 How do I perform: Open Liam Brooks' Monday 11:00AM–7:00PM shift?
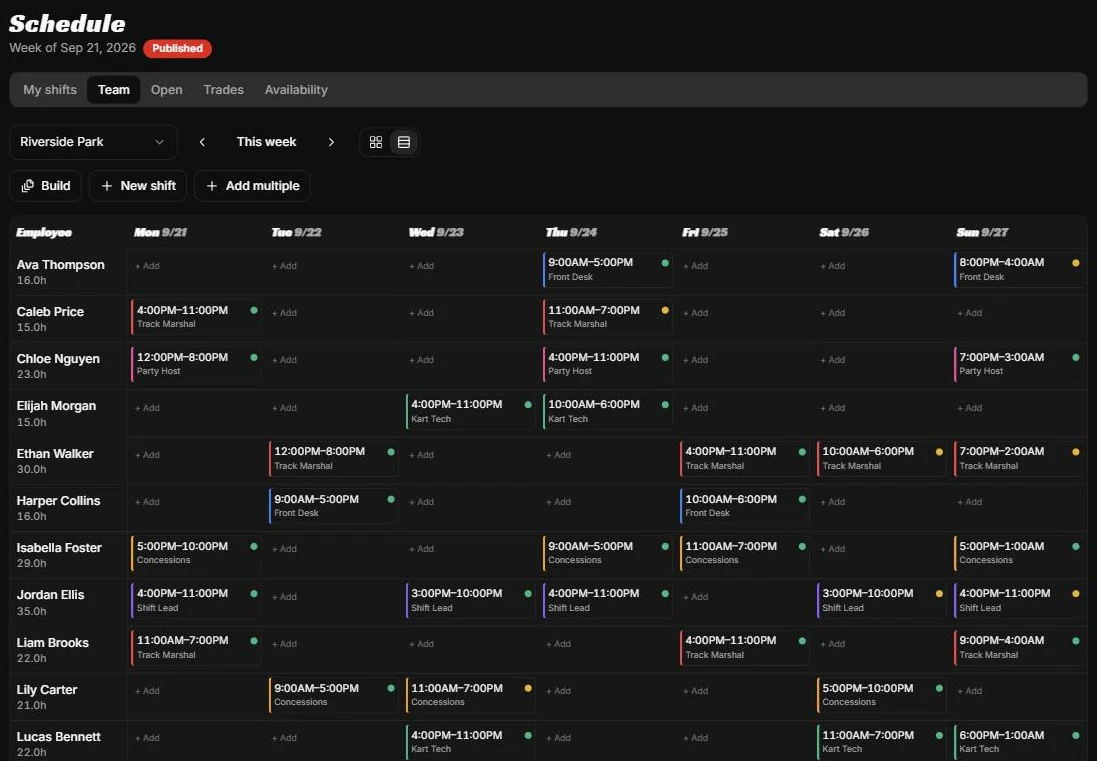196,647
